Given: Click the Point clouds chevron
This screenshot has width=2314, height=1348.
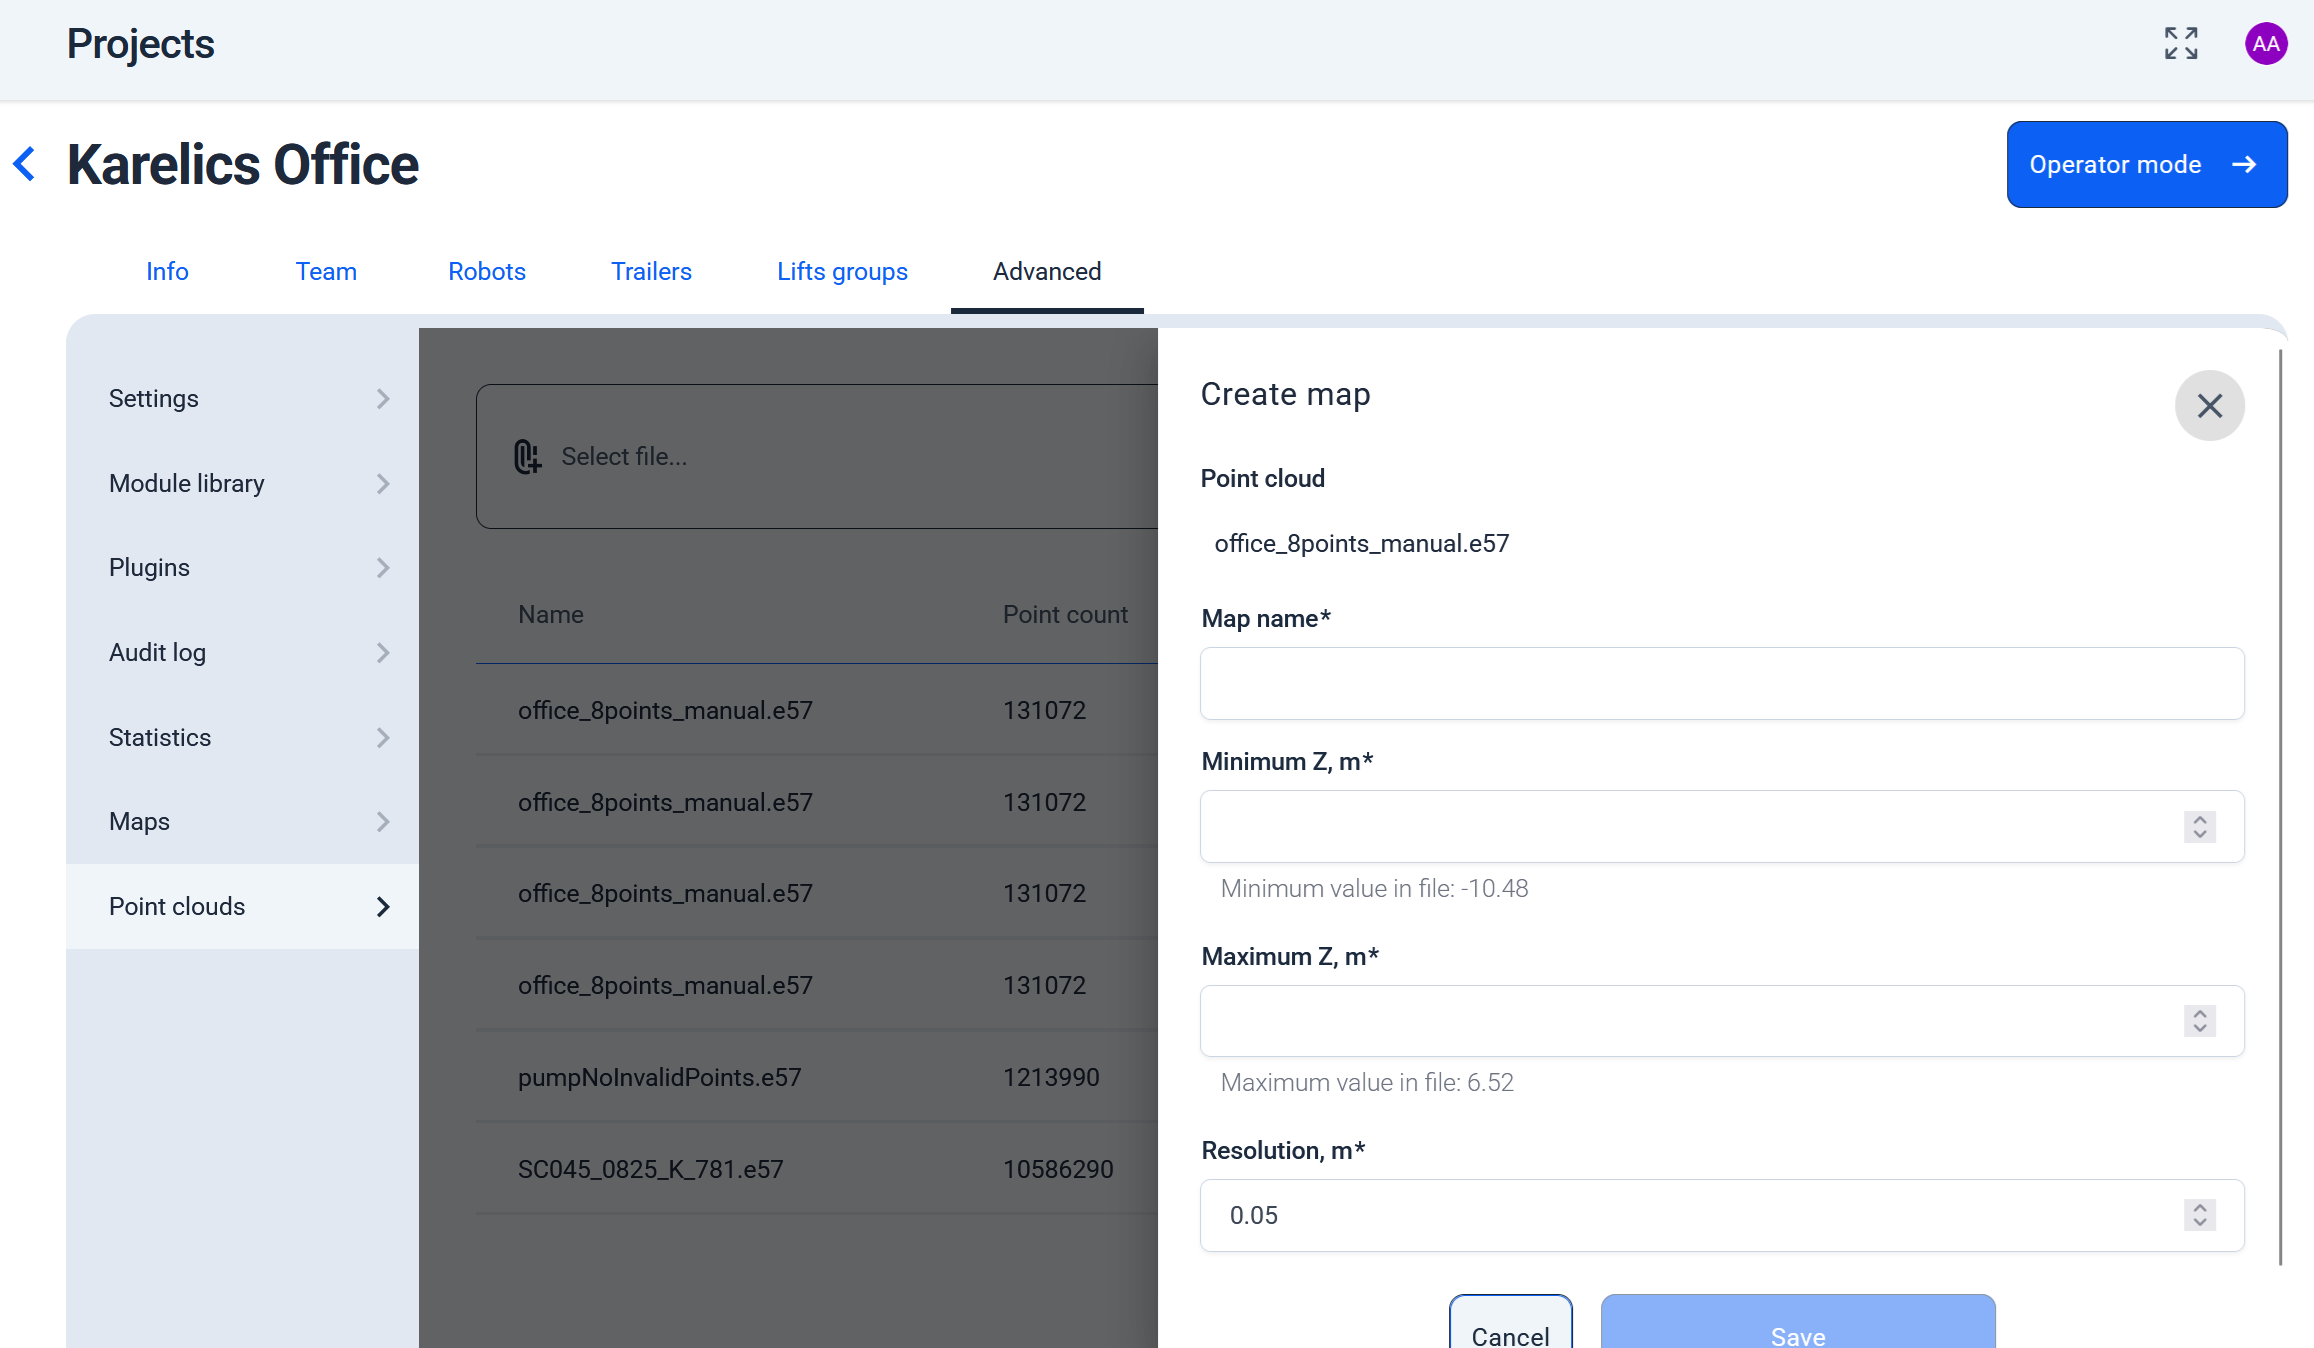Looking at the screenshot, I should coord(383,907).
